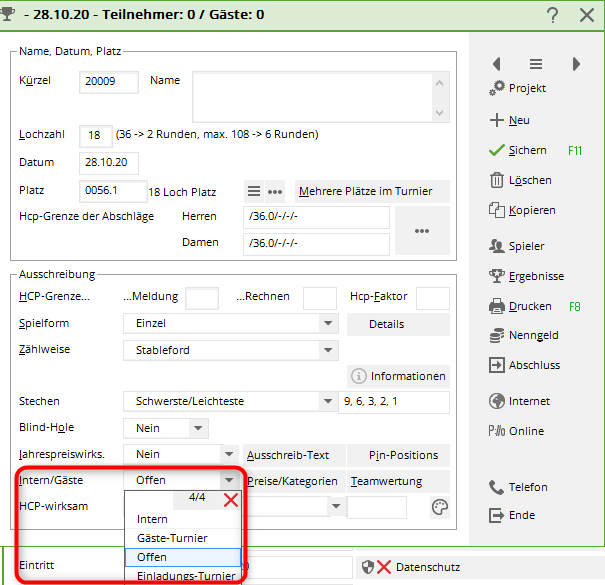Delete entry using Löschen trash icon
The image size is (605, 585).
click(x=496, y=180)
